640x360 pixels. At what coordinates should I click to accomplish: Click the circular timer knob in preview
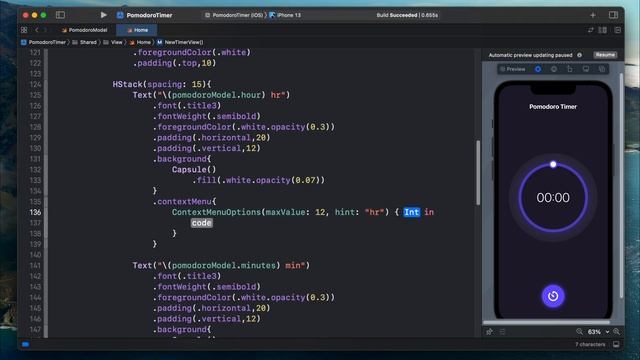coord(553,164)
